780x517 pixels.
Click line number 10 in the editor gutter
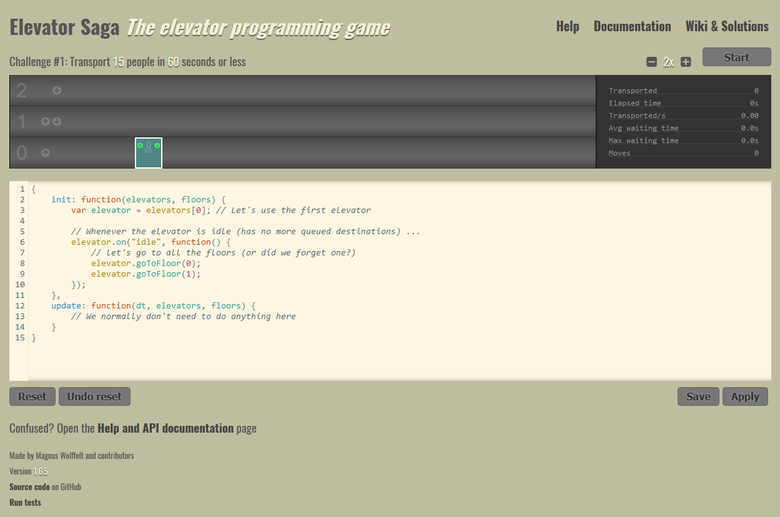point(20,285)
